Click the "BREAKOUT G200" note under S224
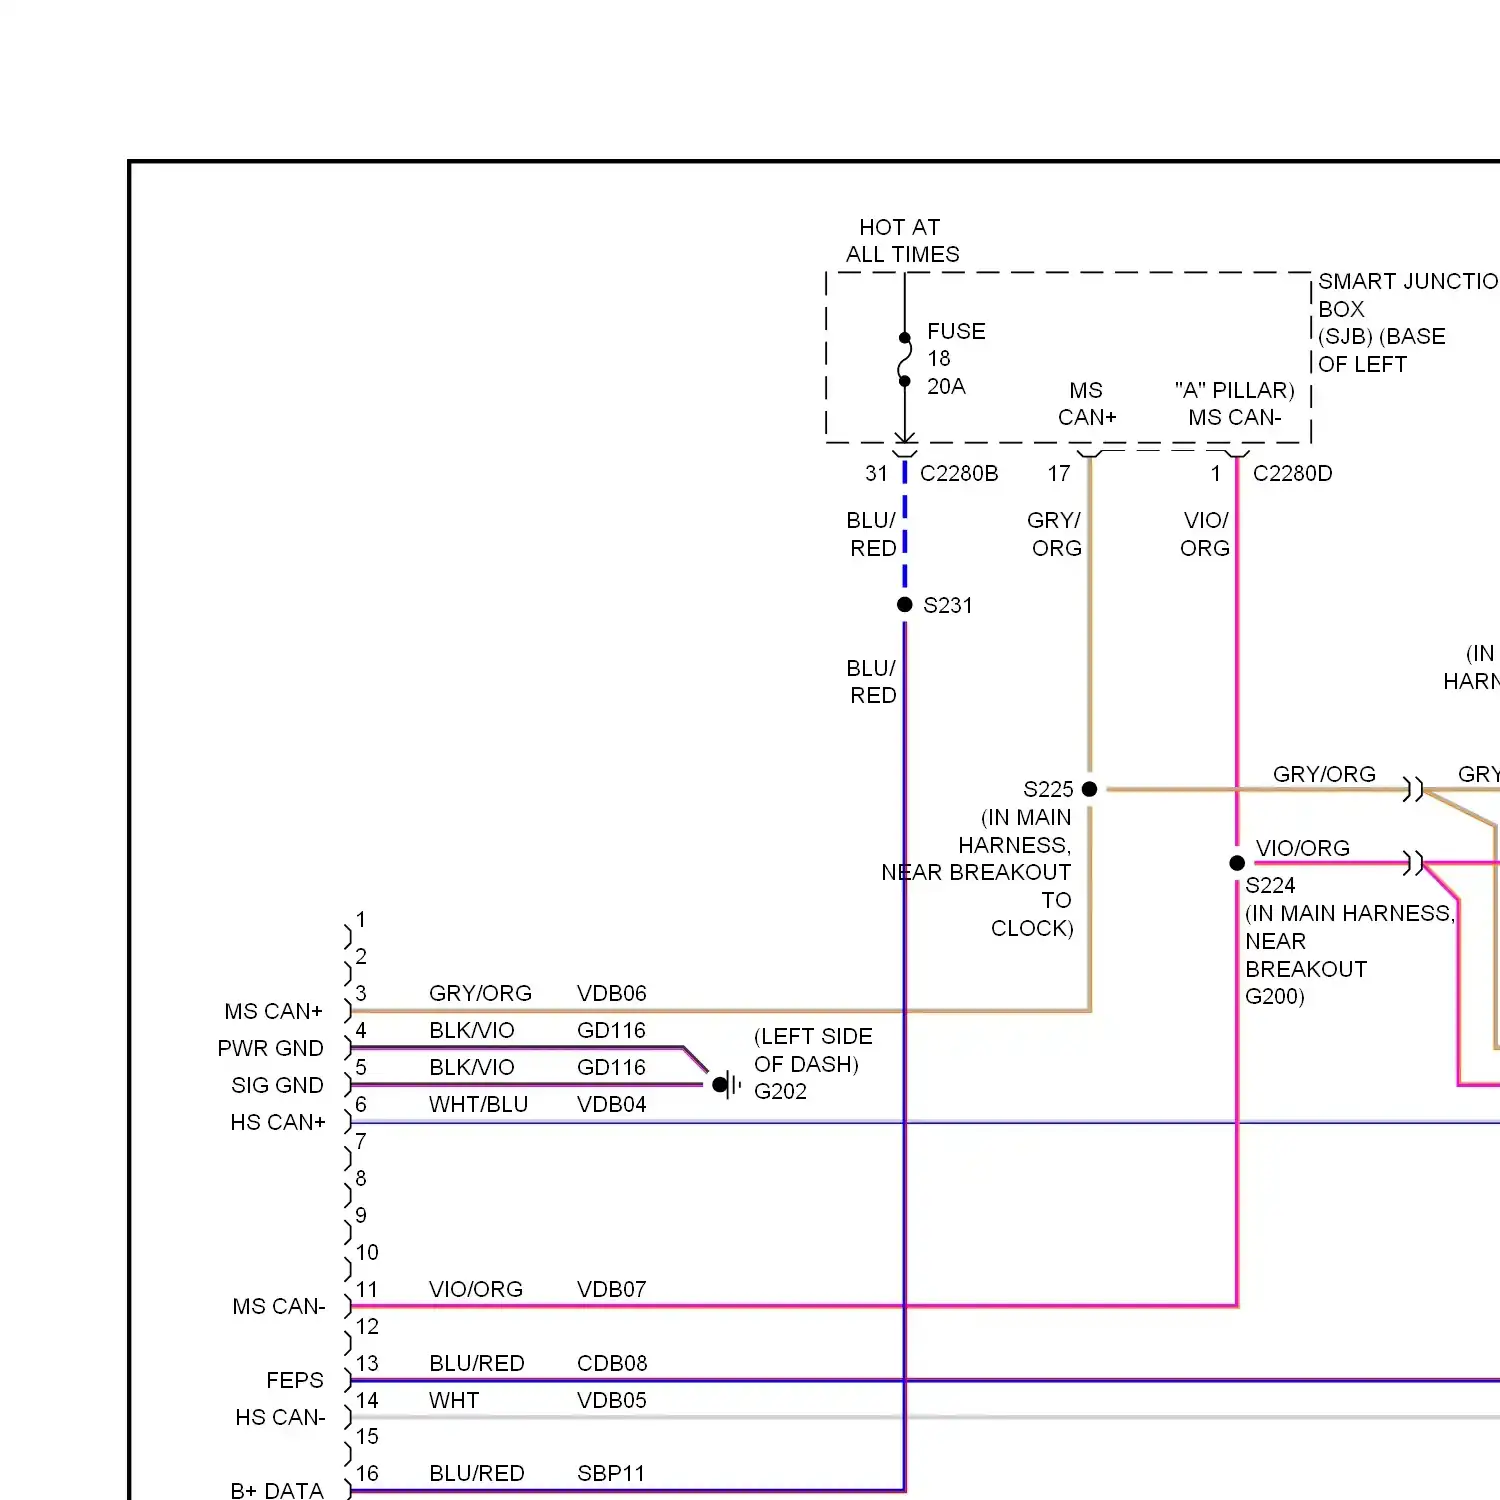 [1306, 982]
